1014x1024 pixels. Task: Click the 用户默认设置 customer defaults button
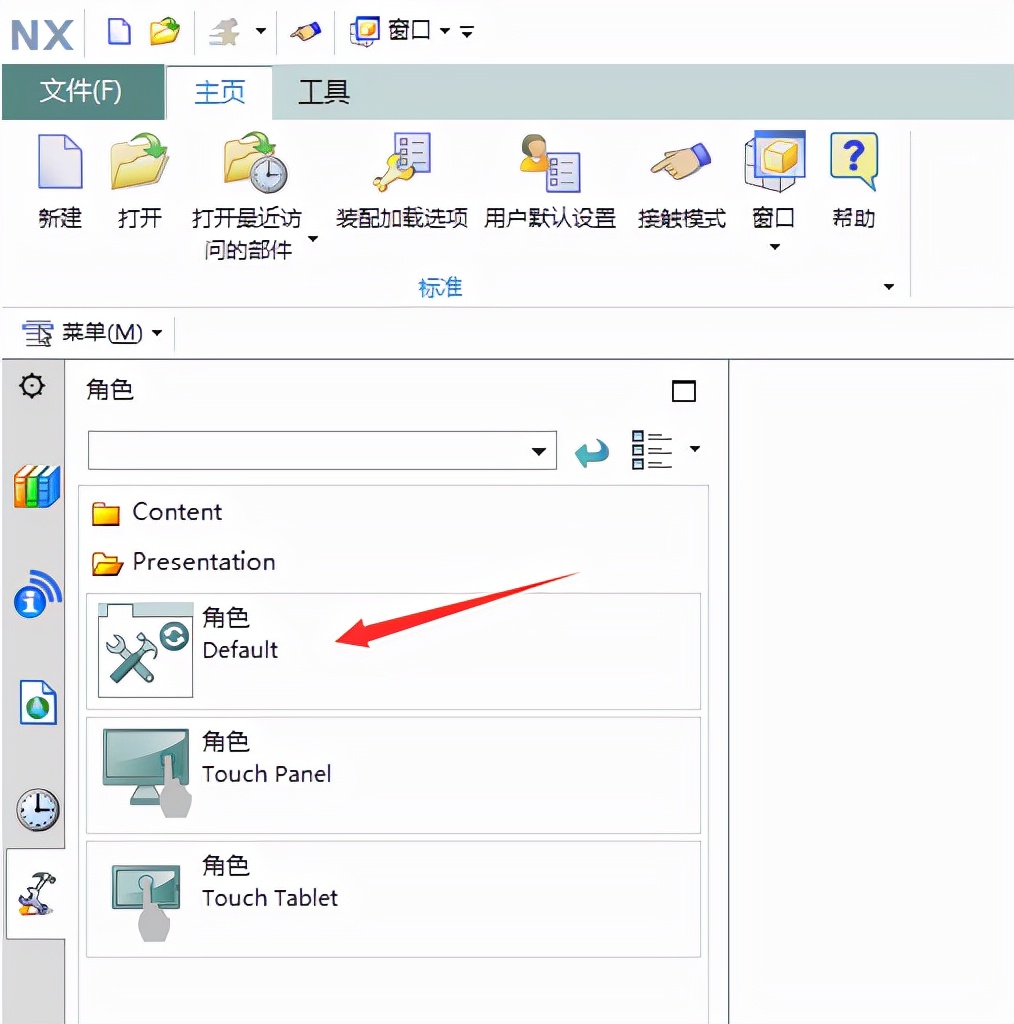click(x=550, y=180)
